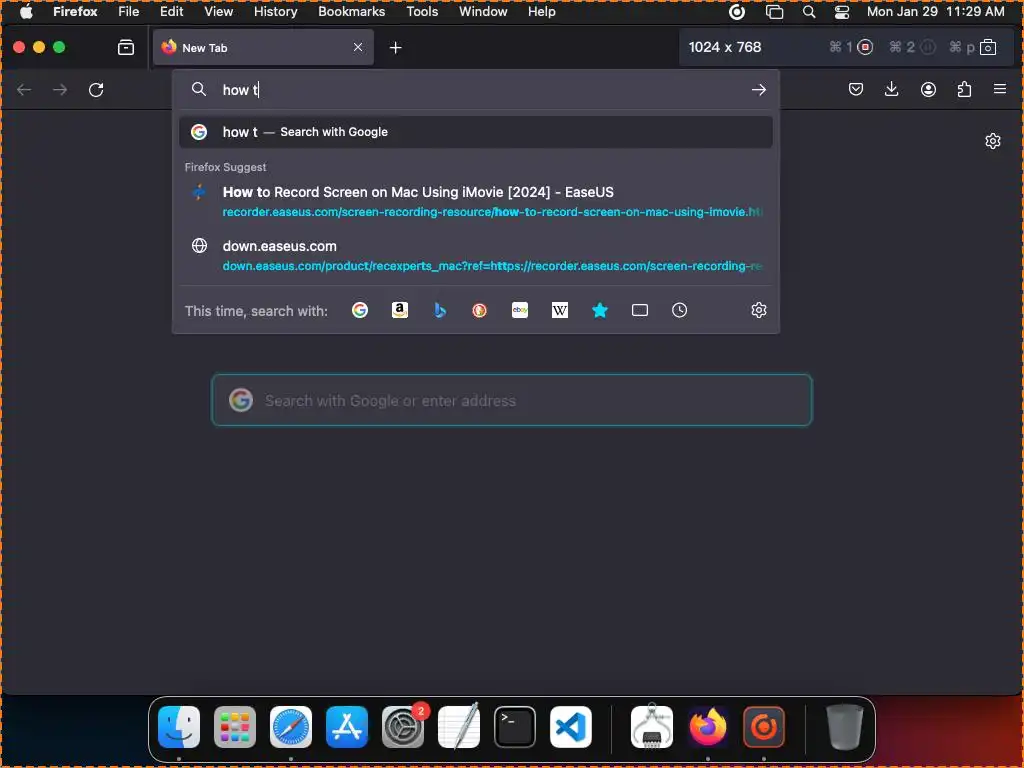Screen dimensions: 1024x768
Task: Go back with the back arrow
Action: 24,89
